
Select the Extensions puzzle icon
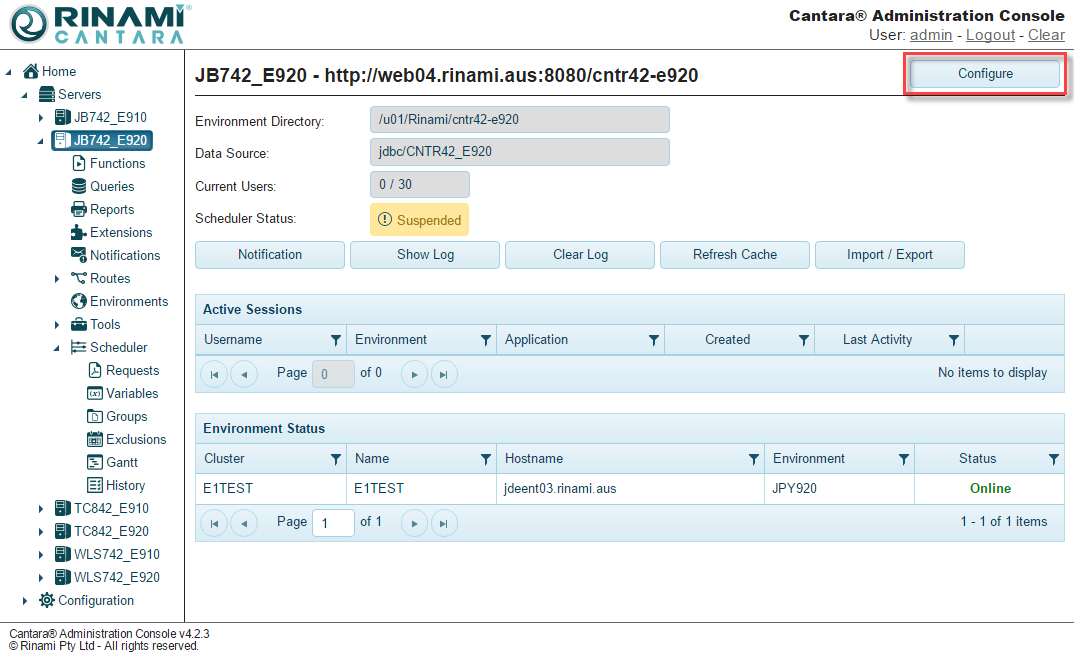(79, 232)
